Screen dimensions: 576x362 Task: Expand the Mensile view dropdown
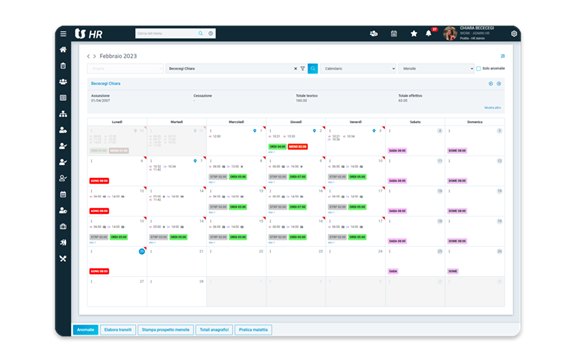click(436, 68)
